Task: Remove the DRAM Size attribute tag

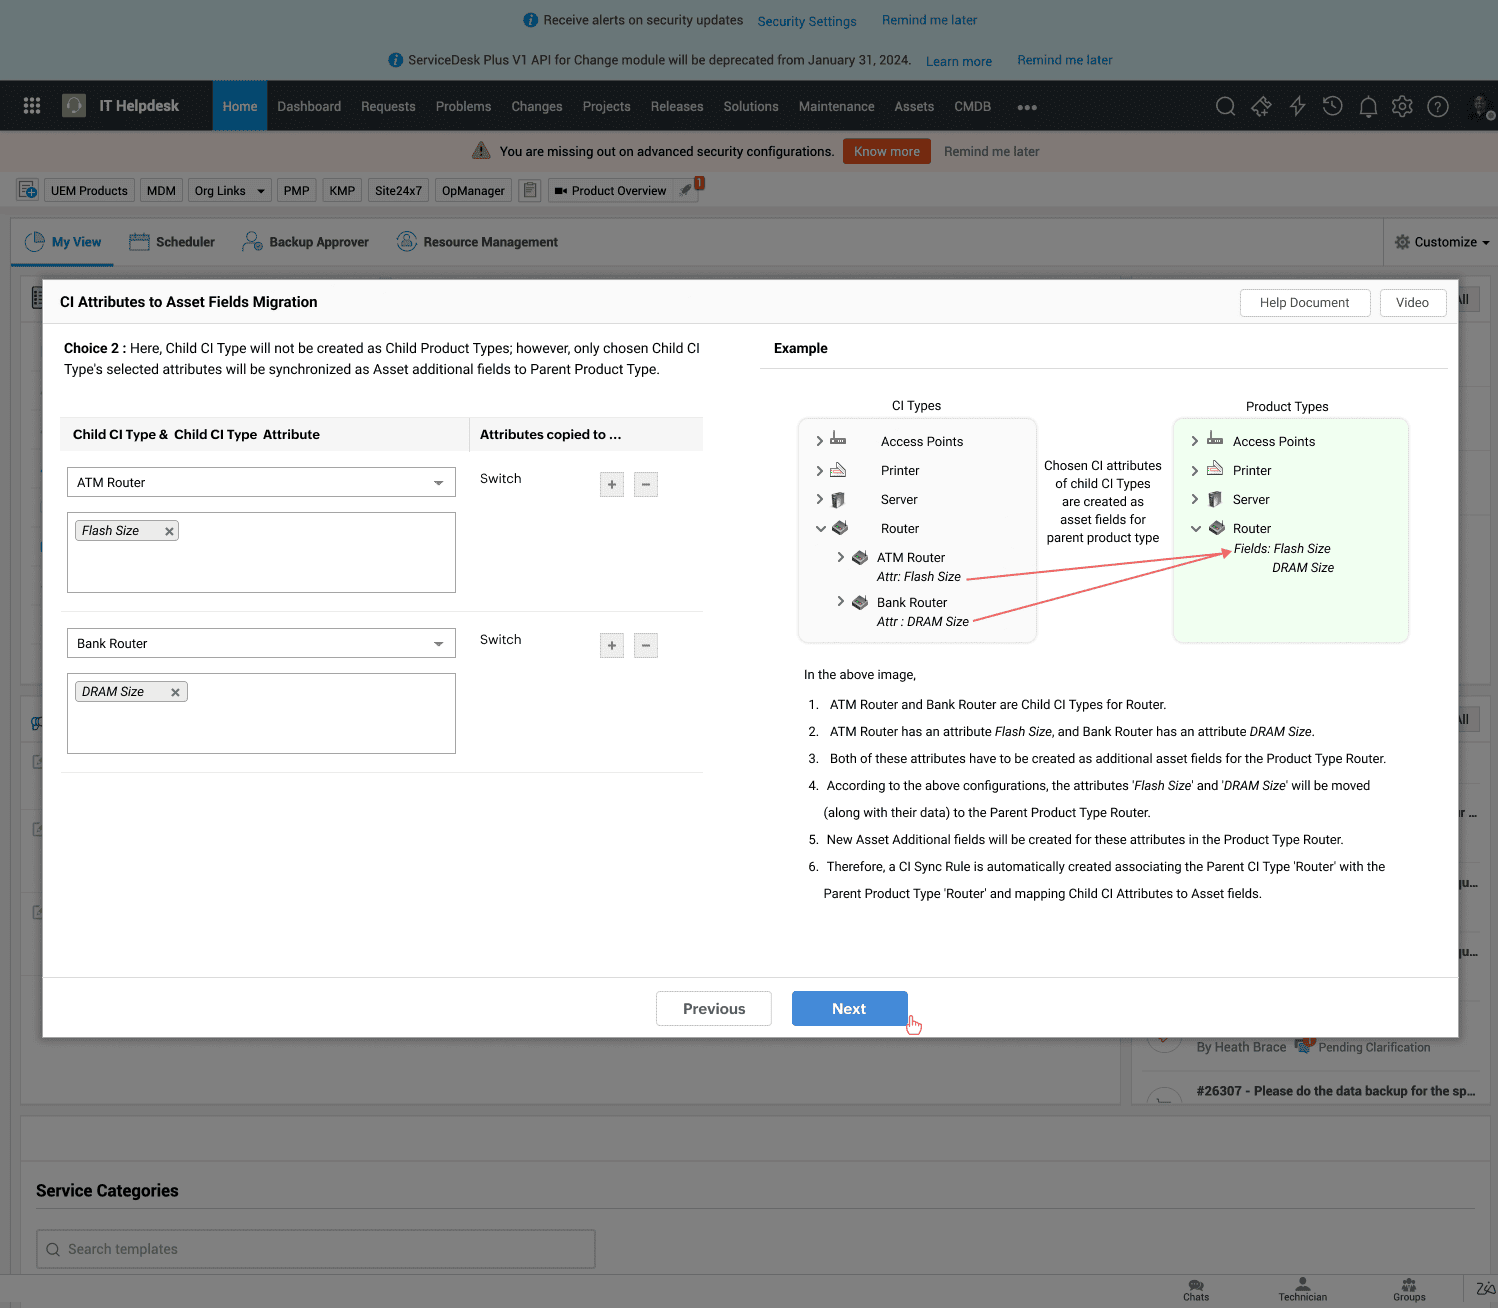Action: coord(175,693)
